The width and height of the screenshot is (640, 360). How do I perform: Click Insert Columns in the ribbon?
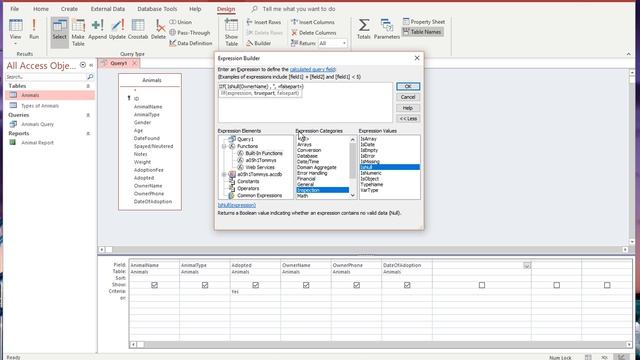313,22
